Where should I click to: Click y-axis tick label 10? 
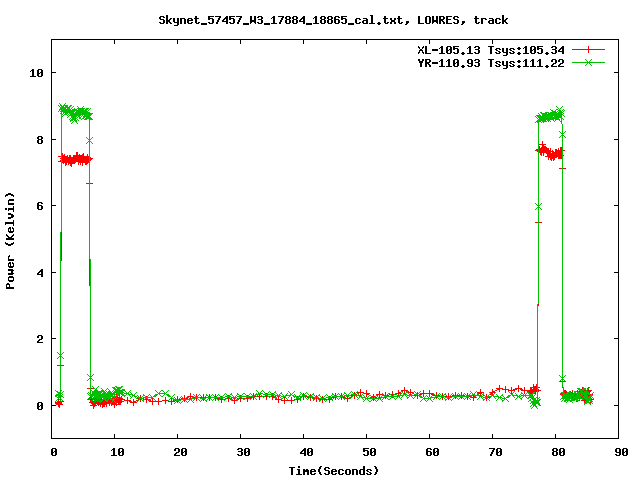[36, 73]
